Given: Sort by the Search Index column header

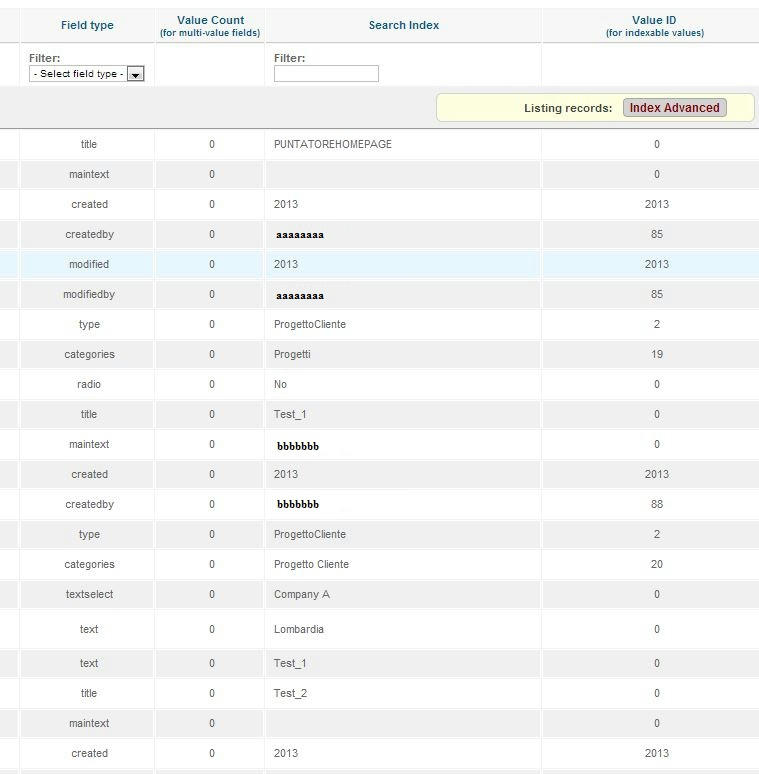Looking at the screenshot, I should [404, 25].
